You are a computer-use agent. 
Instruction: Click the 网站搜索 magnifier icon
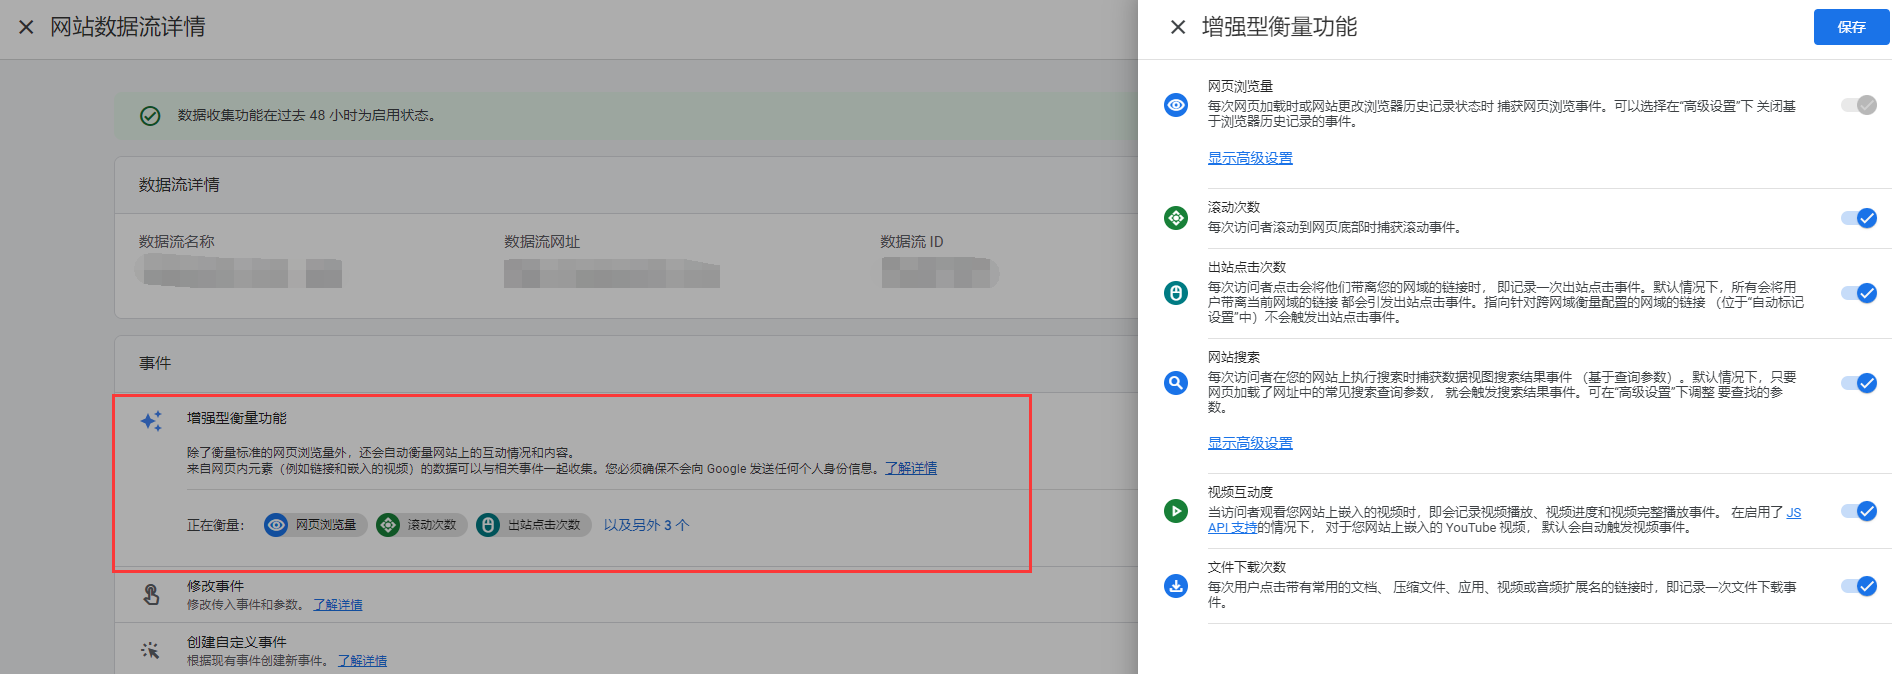coord(1176,382)
